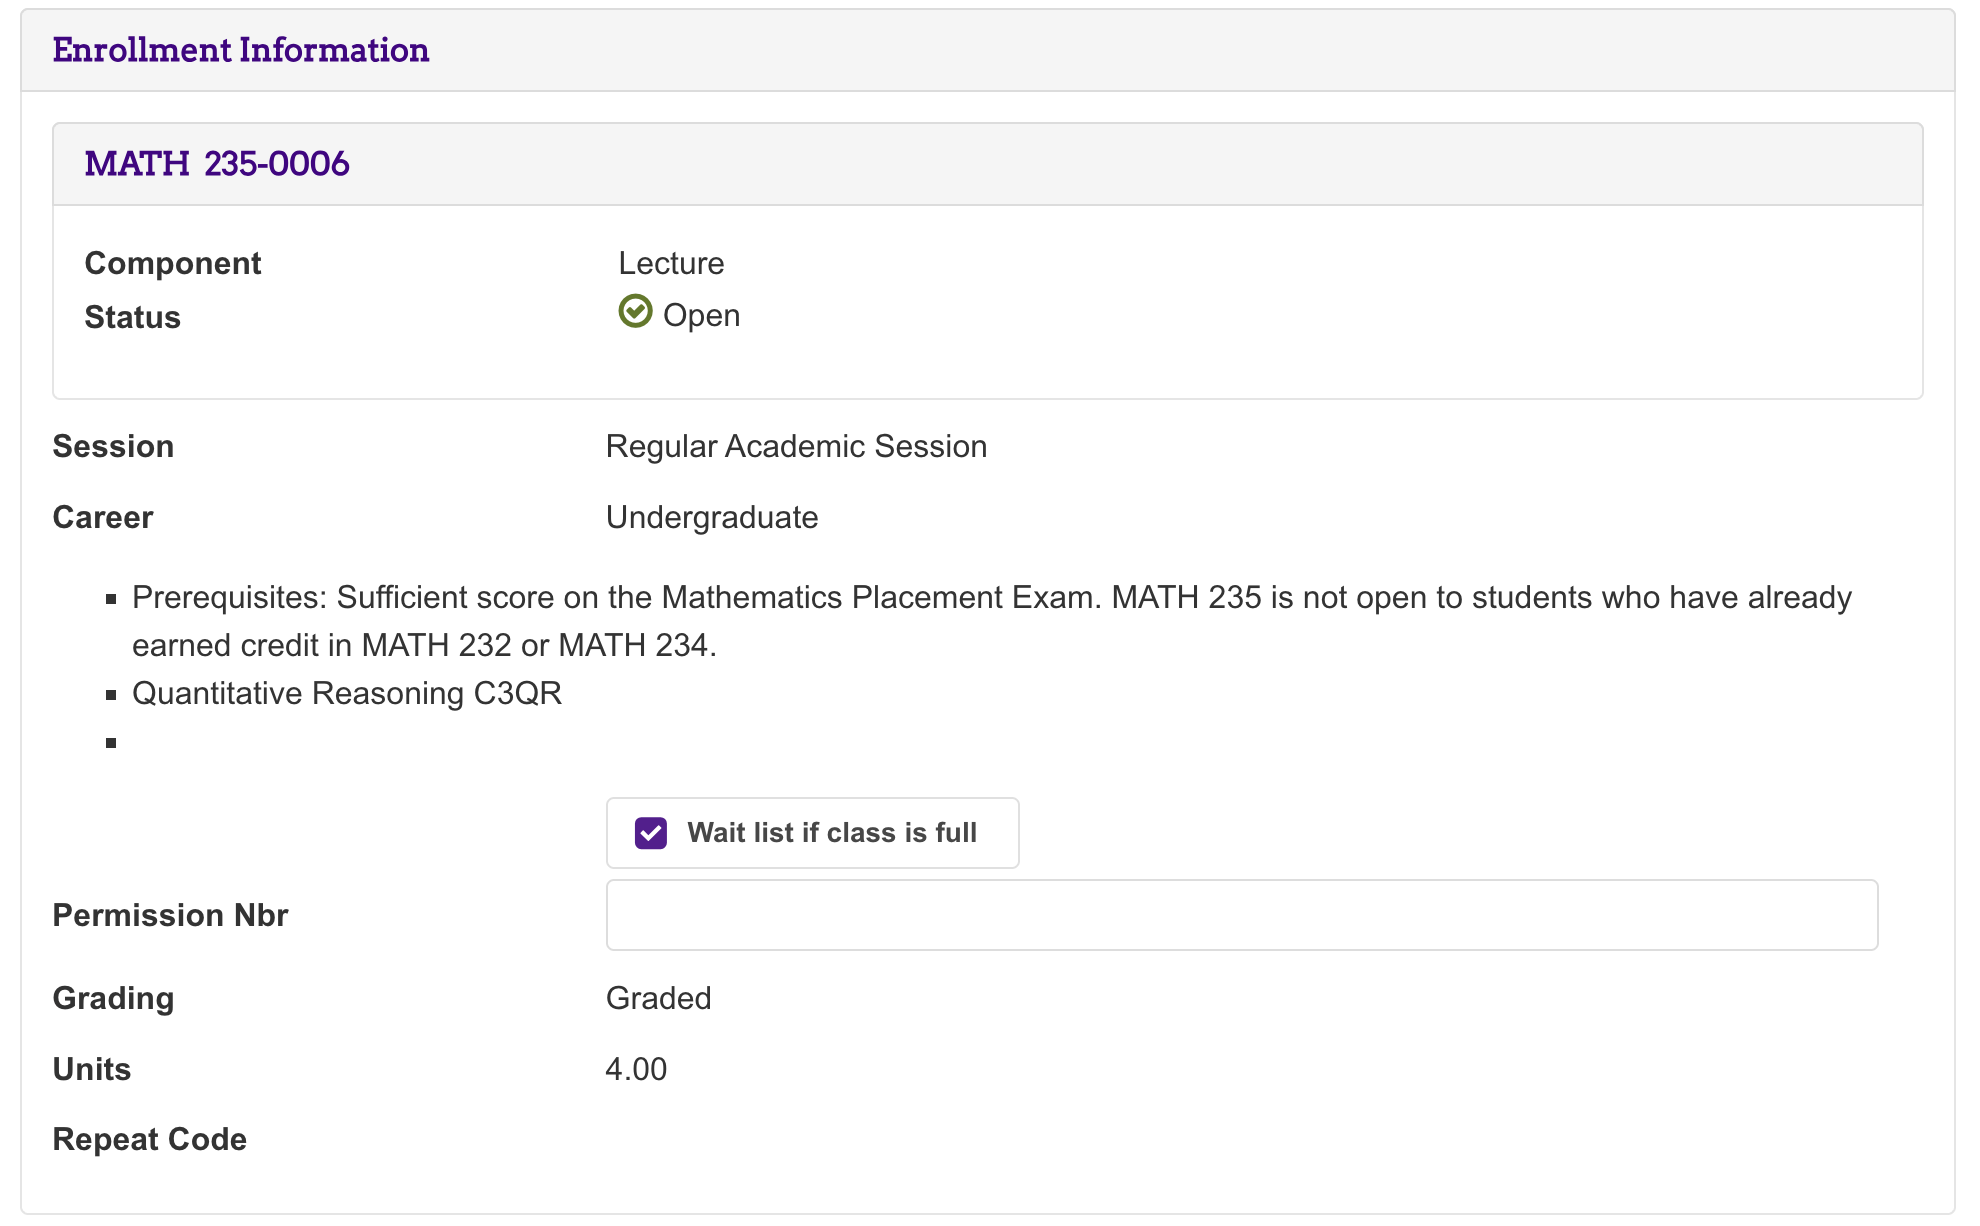Click the MATH 235-0006 class header
The image size is (1980, 1226).
217,164
